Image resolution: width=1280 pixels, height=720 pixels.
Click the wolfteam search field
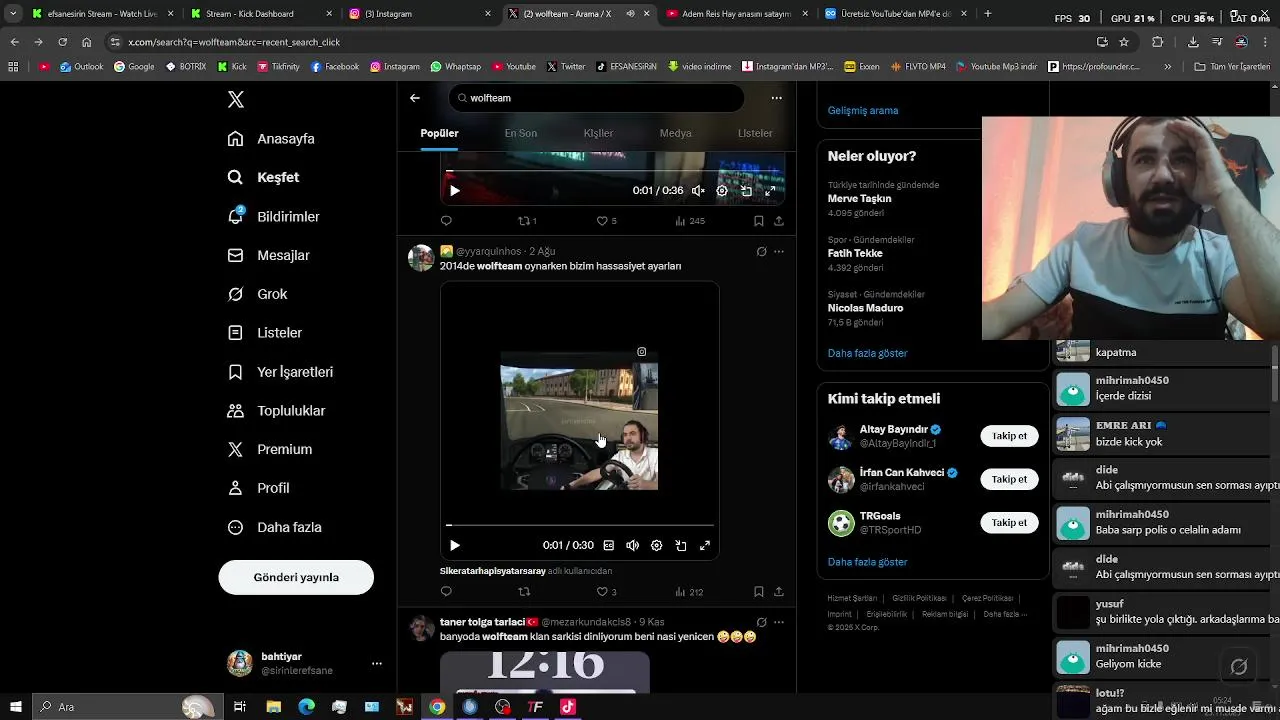coord(596,98)
